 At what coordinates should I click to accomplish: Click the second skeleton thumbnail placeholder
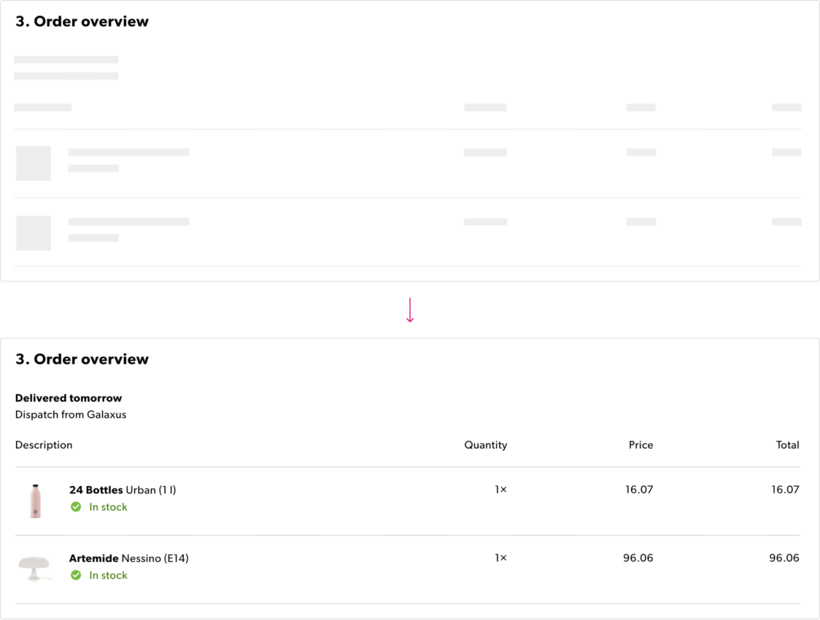coord(33,233)
